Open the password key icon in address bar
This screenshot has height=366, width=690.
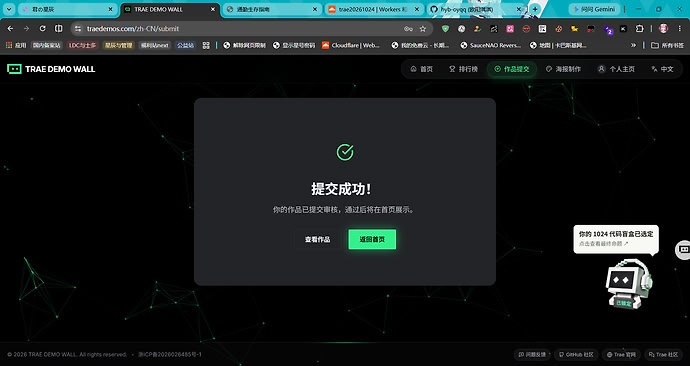click(408, 29)
